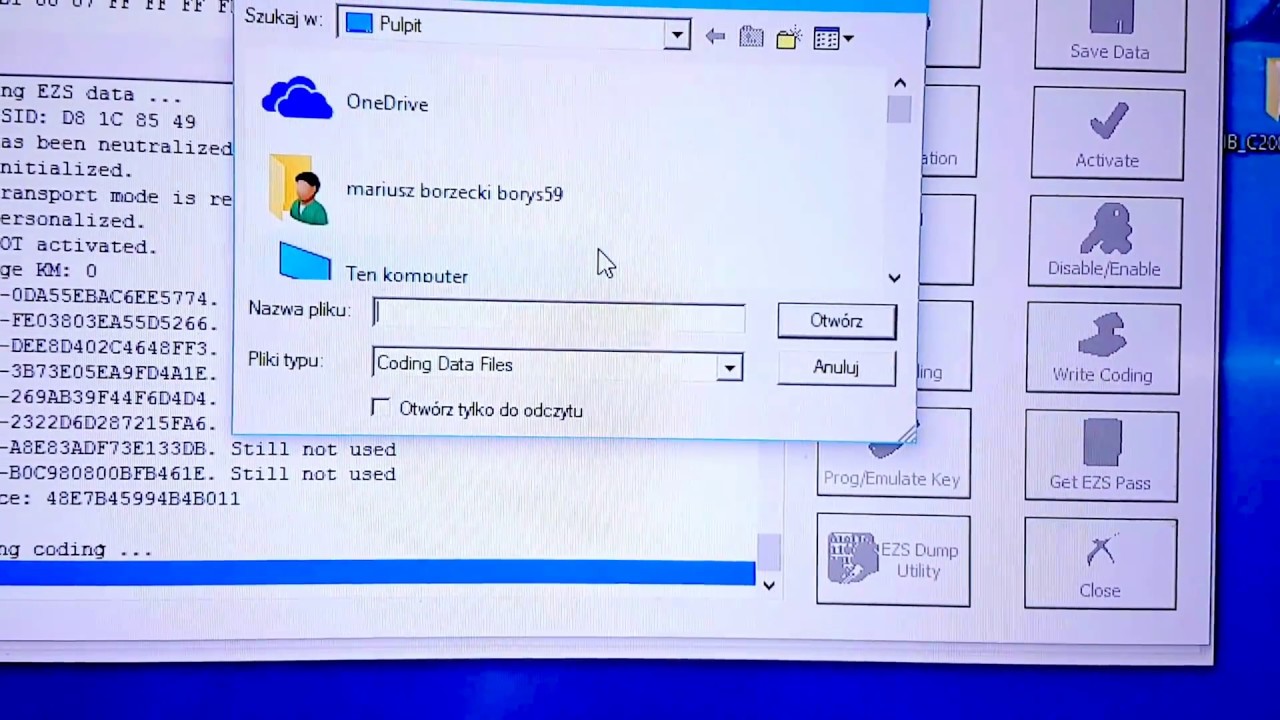The image size is (1280, 720).
Task: Click the log text 'SID: D8 1C 85 49'
Action: (x=98, y=120)
